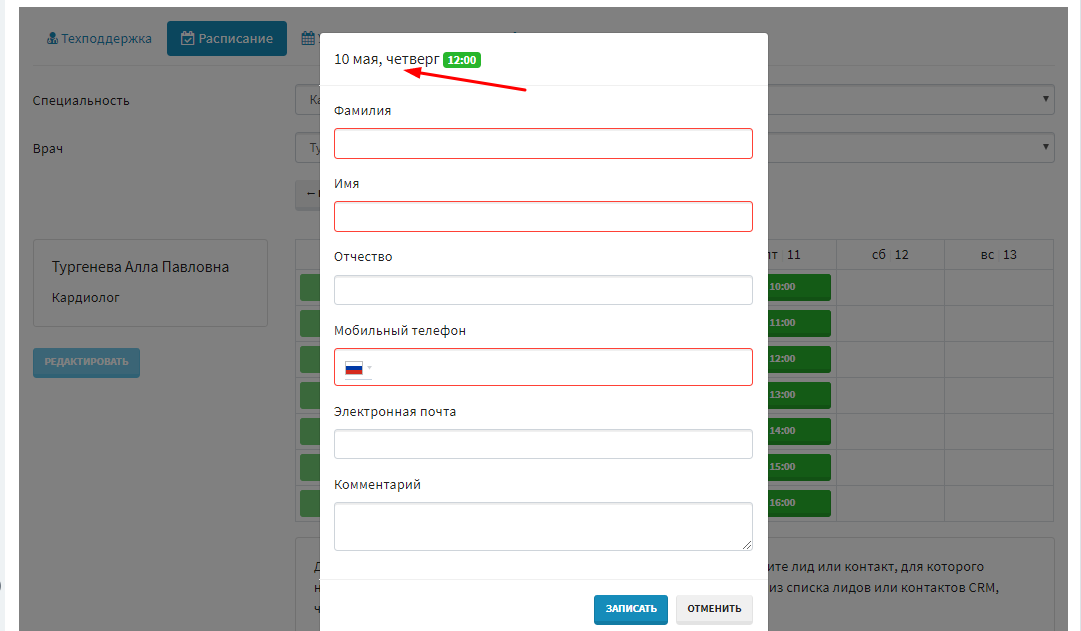The width and height of the screenshot is (1081, 631).
Task: Click the Электронная почта field
Action: point(543,444)
